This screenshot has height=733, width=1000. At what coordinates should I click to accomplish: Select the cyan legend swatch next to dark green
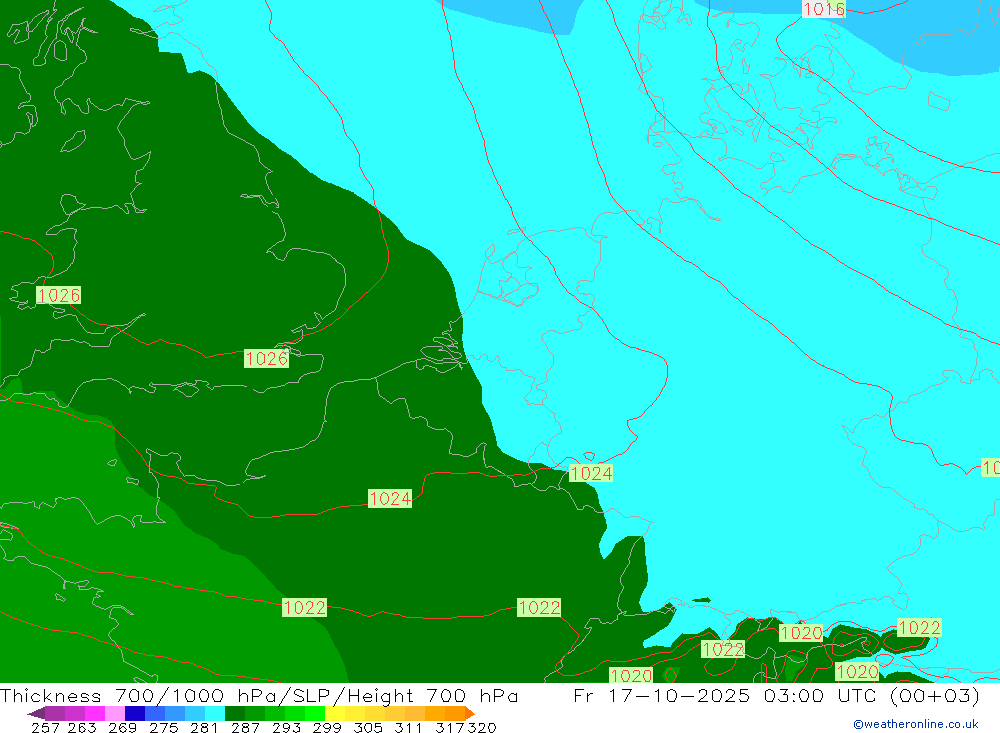pos(215,713)
